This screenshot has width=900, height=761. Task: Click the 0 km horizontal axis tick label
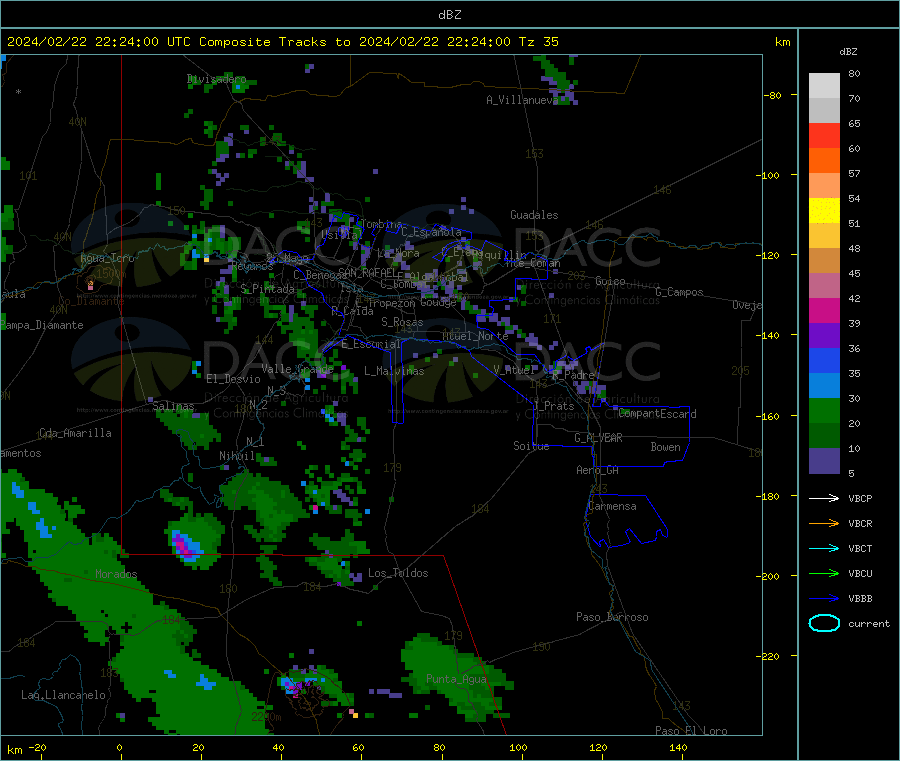pos(119,747)
